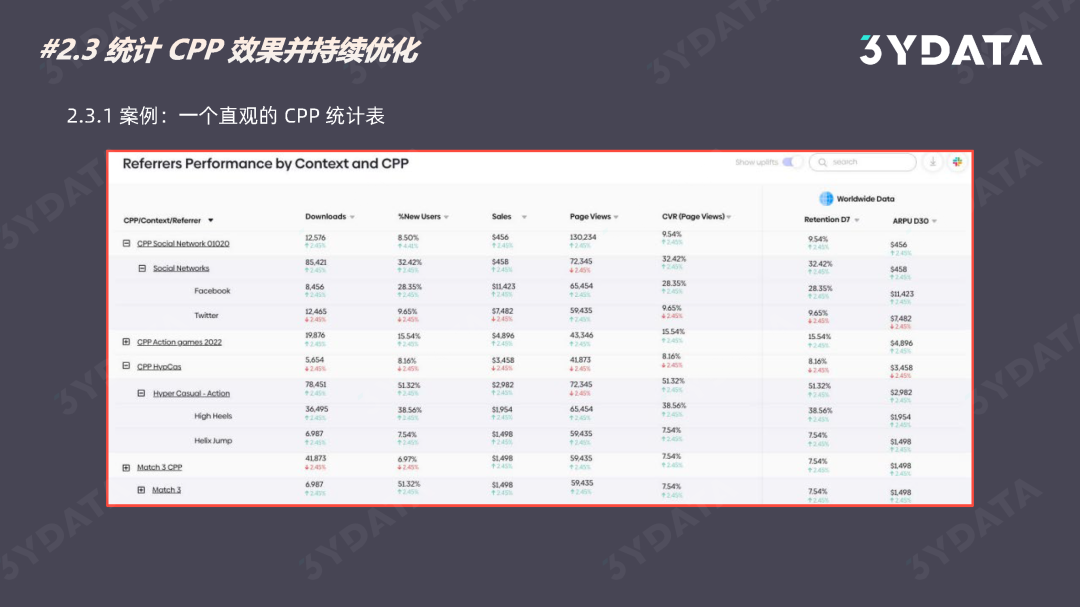Click the Page Views value 43,346
1080x607 pixels.
click(581, 336)
